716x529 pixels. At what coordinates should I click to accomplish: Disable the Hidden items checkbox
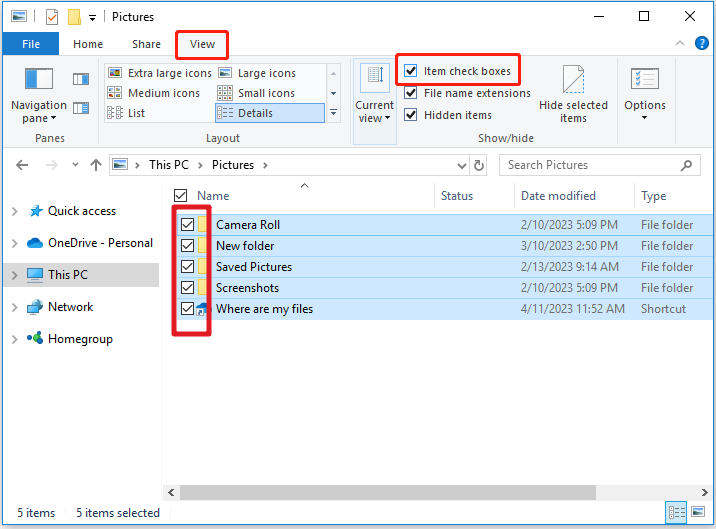pos(411,115)
